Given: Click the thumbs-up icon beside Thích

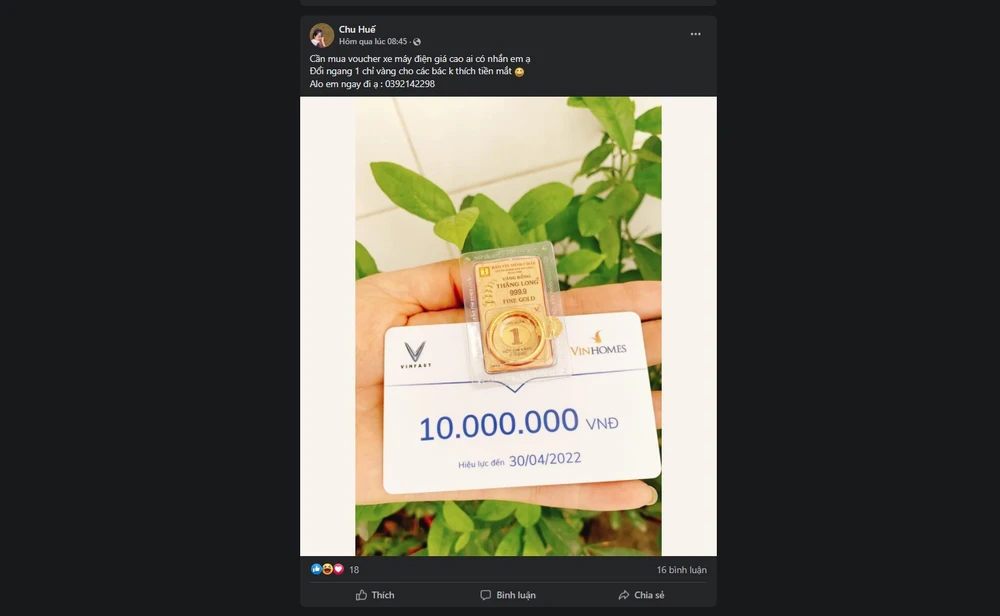Looking at the screenshot, I should click(361, 595).
